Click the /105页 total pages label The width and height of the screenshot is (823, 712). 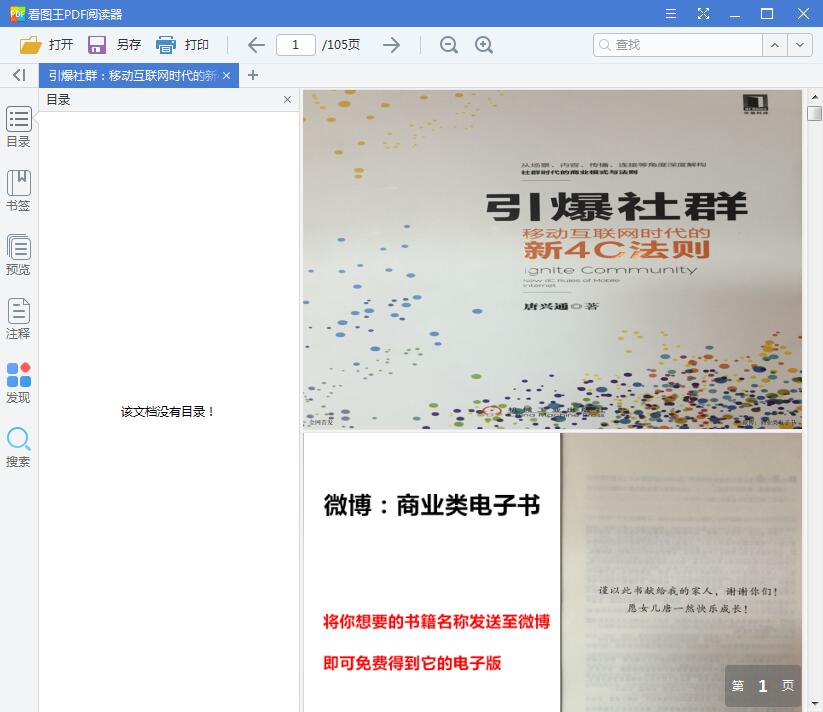tap(341, 45)
